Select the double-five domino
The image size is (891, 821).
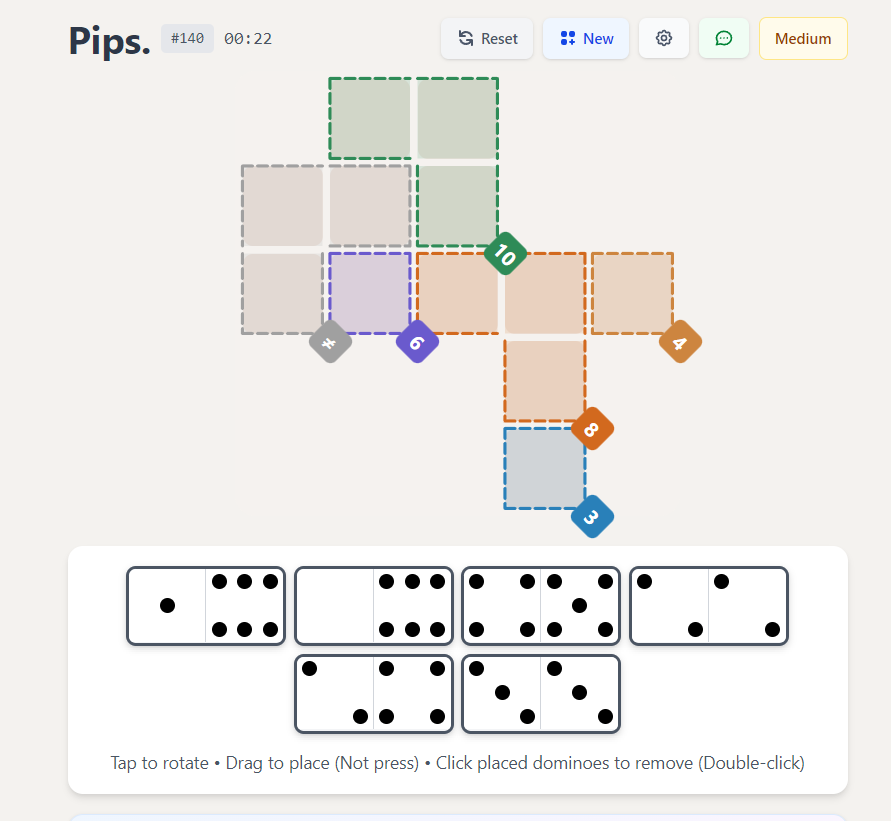541,606
